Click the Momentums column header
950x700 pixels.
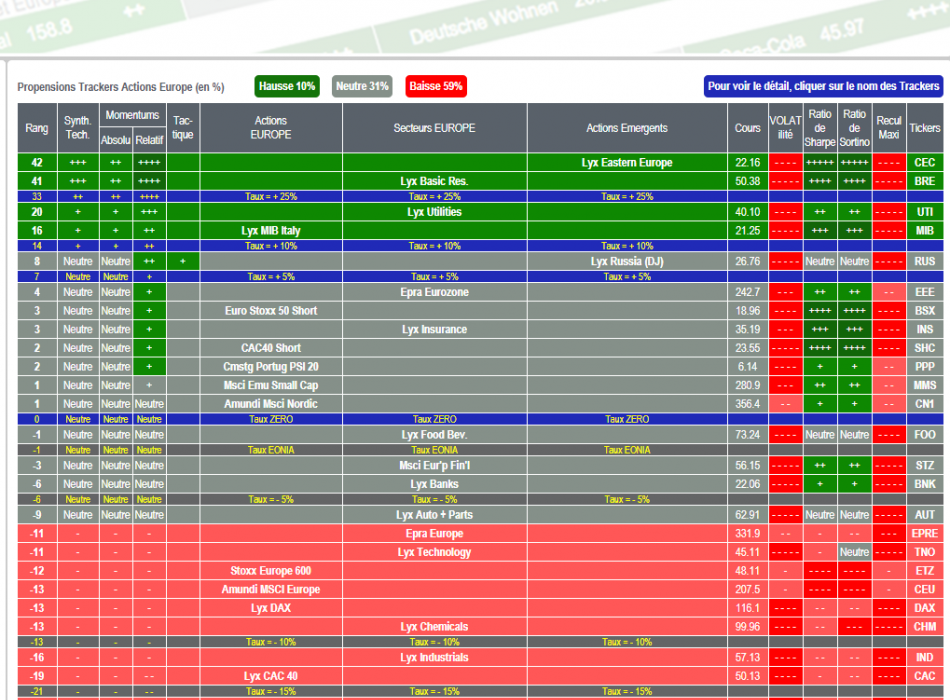132,115
